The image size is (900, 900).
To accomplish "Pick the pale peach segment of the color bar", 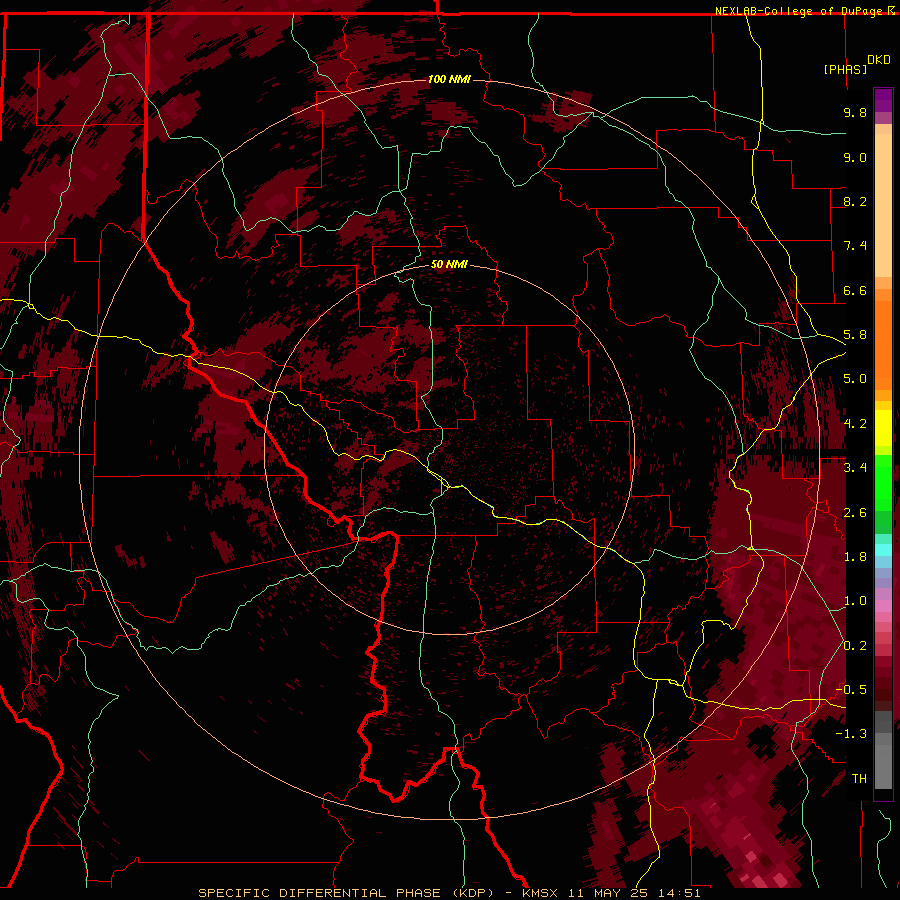I will pyautogui.click(x=883, y=205).
